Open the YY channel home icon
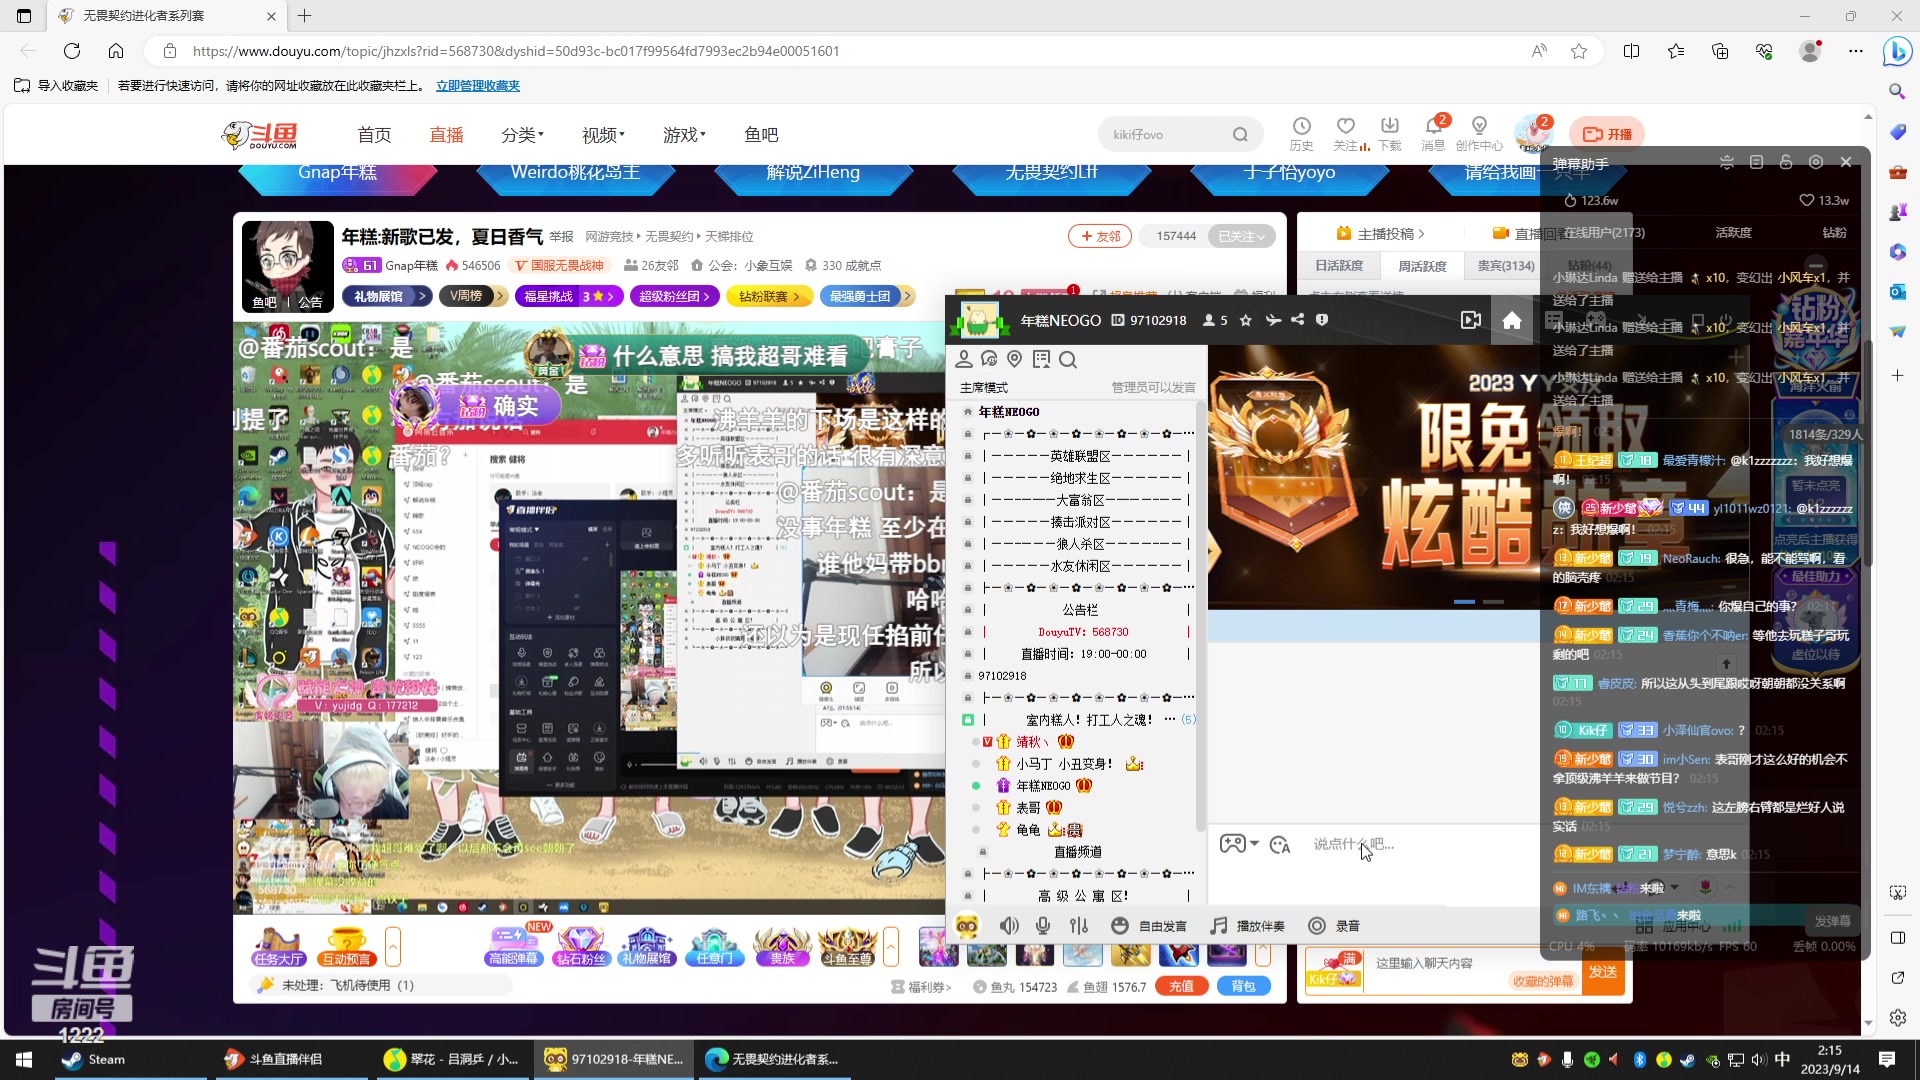Viewport: 1920px width, 1080px height. (x=1511, y=320)
